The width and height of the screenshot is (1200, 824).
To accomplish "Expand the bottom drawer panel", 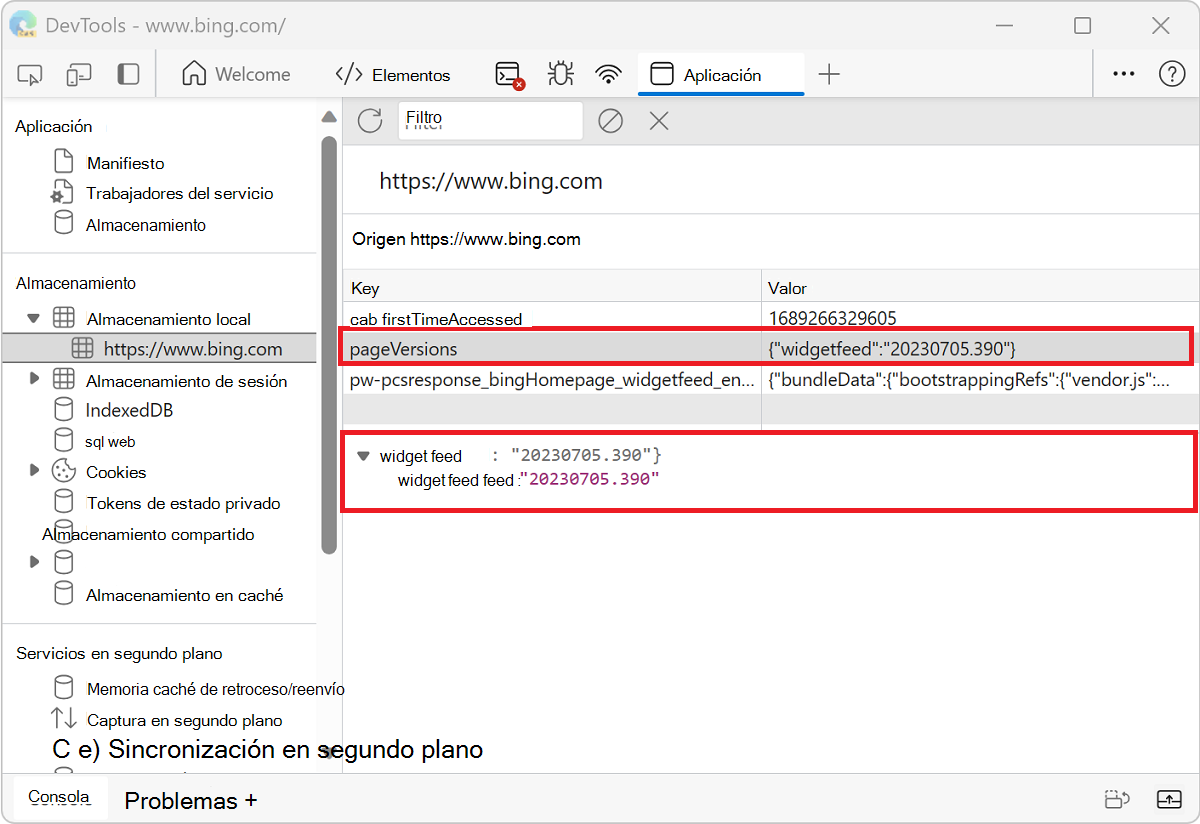I will pyautogui.click(x=1169, y=799).
